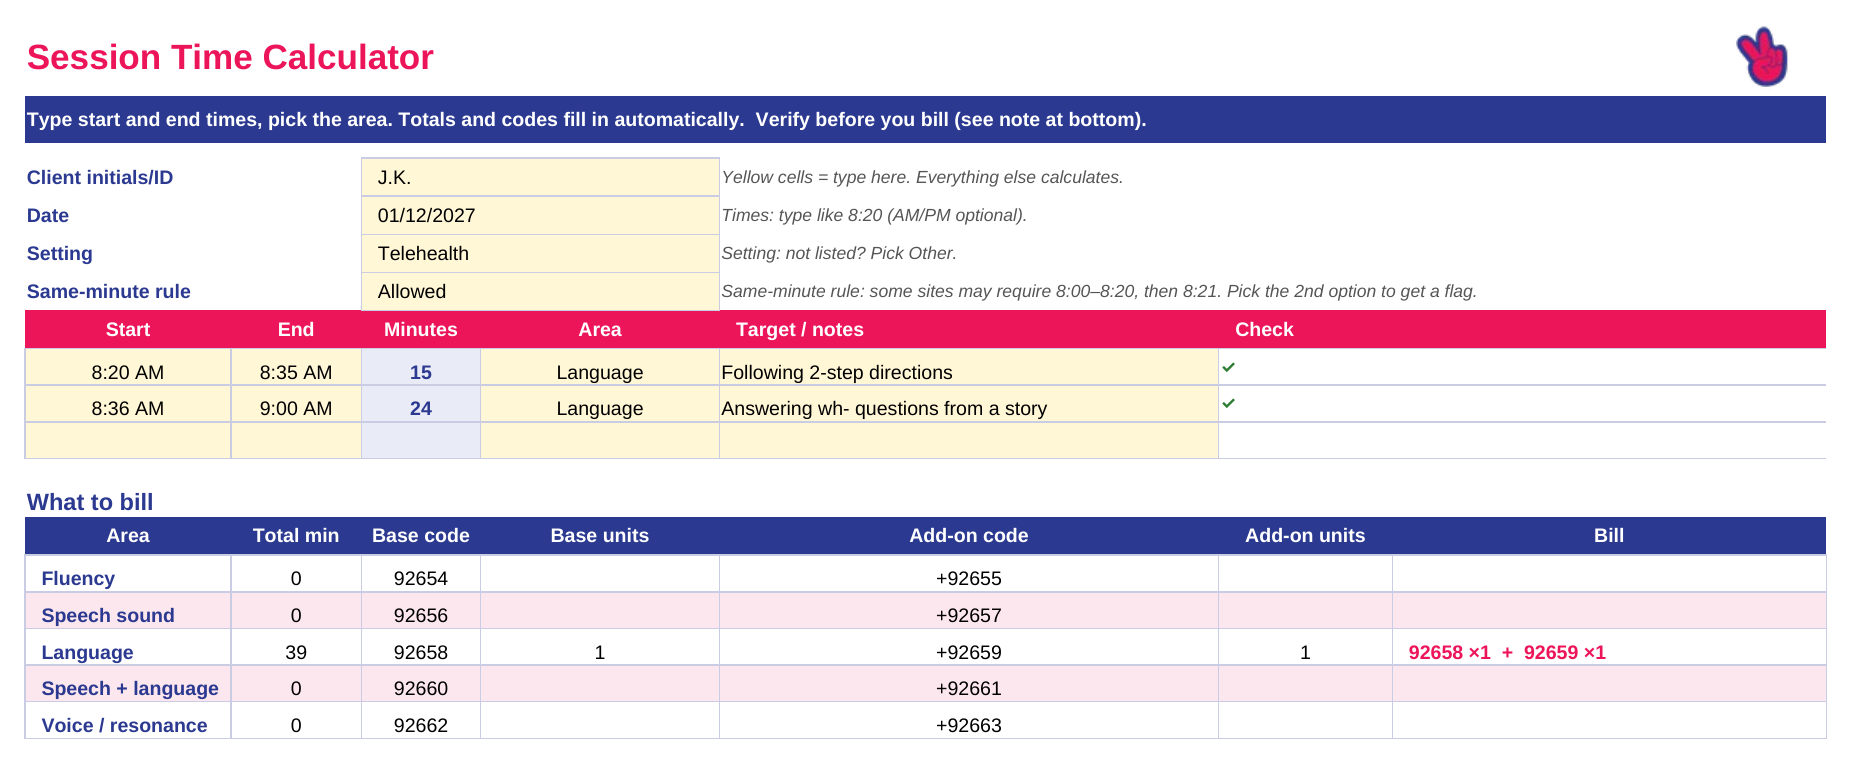The height and width of the screenshot is (763, 1851).
Task: Click add-on code +92655
Action: pyautogui.click(x=969, y=578)
